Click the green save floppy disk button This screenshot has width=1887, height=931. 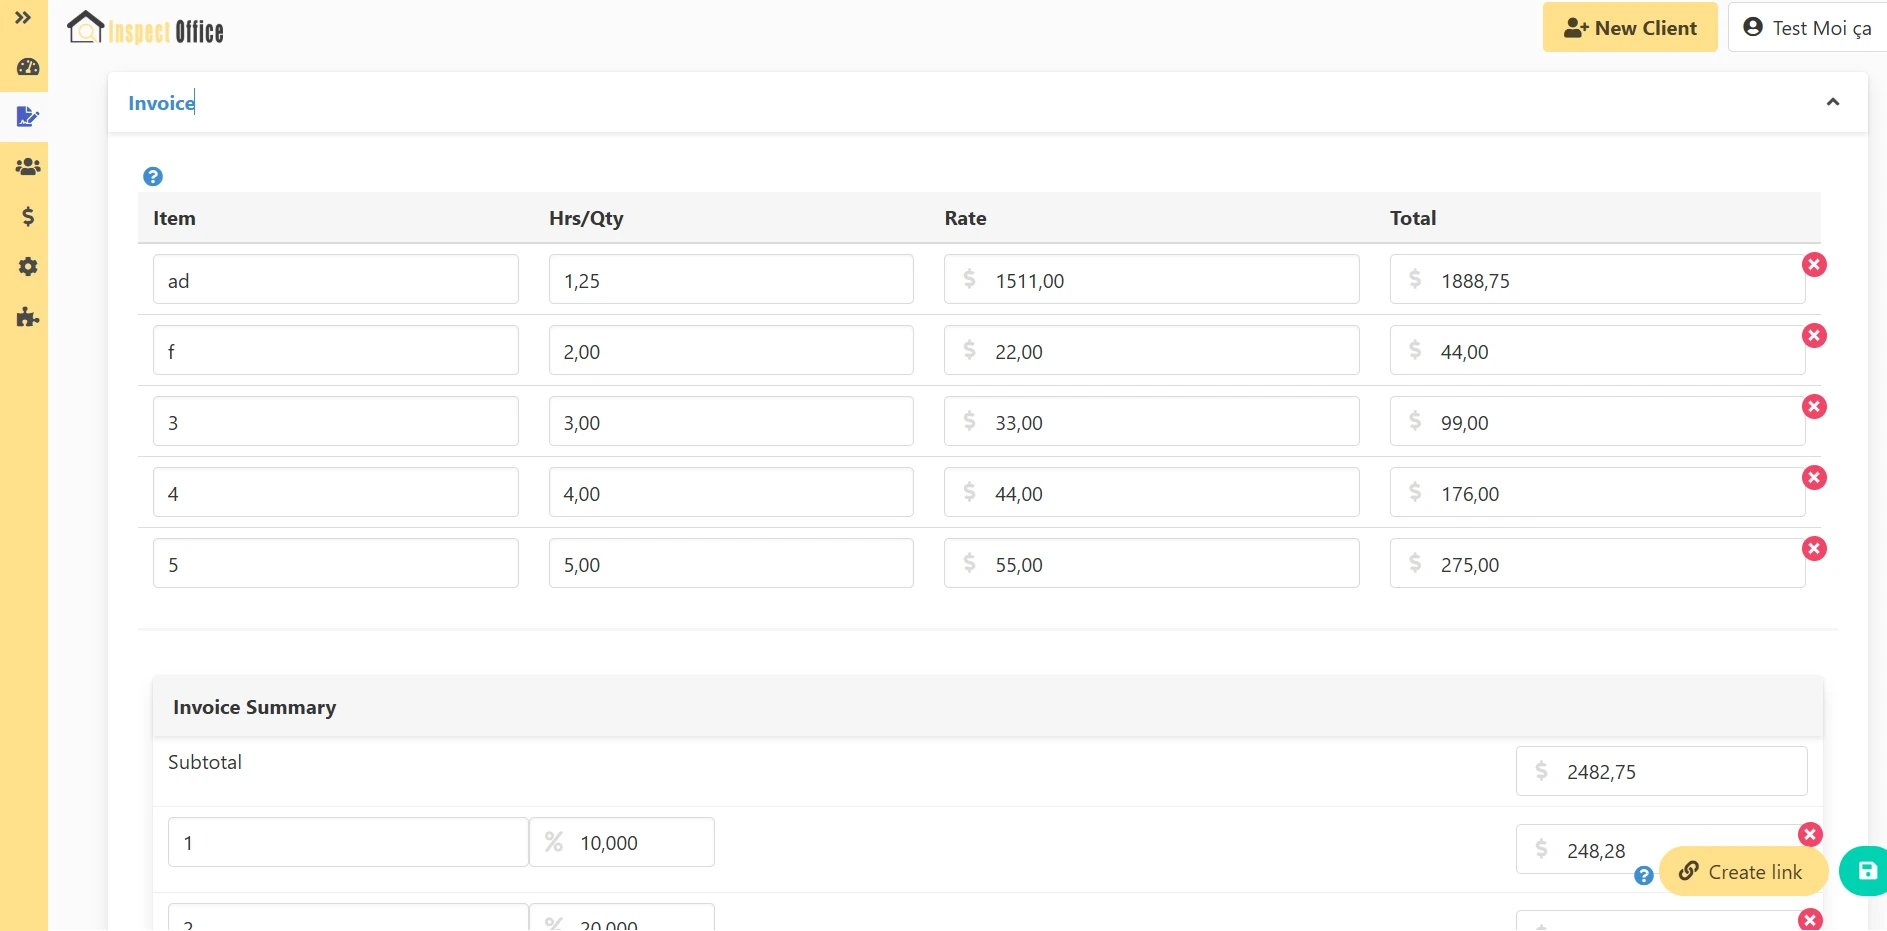click(x=1866, y=871)
